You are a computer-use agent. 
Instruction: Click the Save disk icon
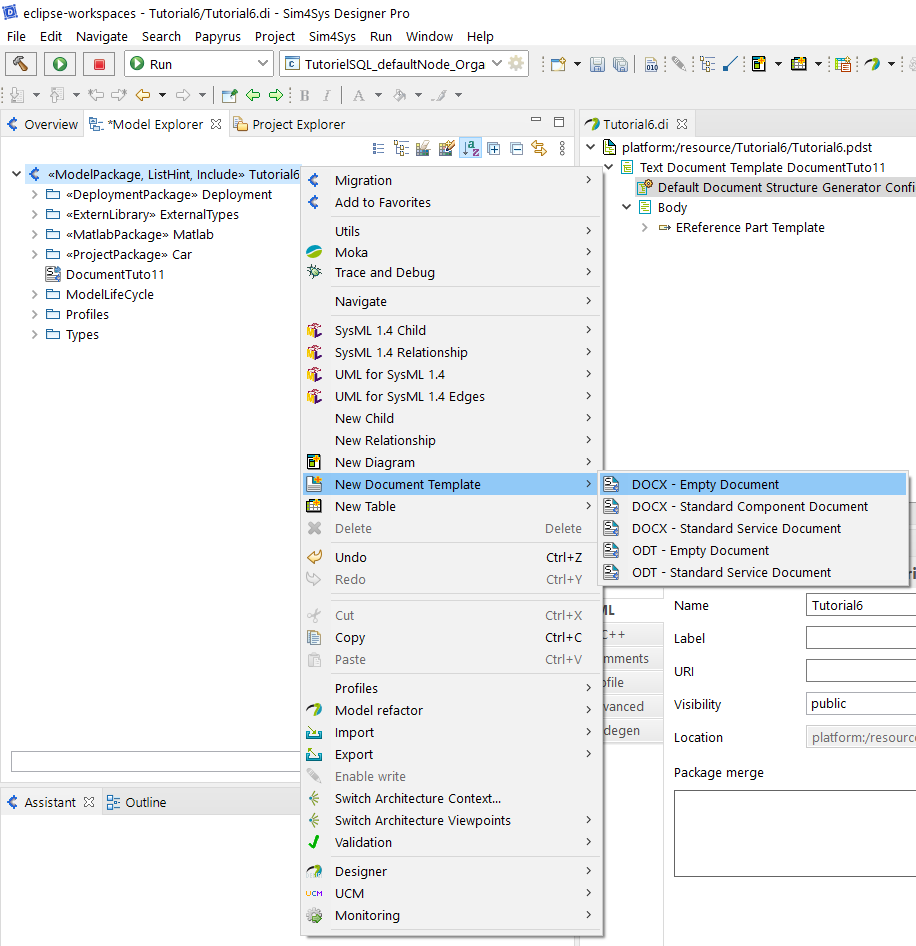click(x=597, y=64)
